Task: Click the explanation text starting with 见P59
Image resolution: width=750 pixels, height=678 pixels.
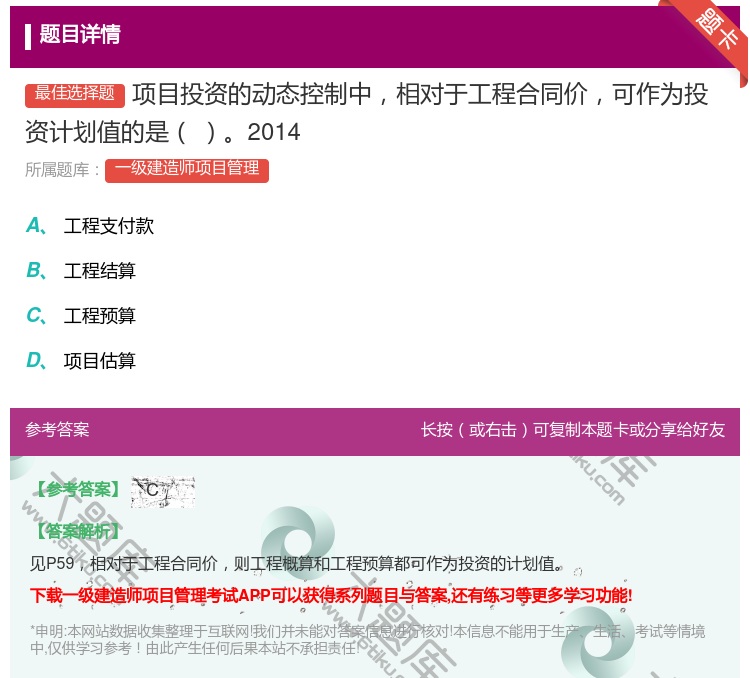Action: pos(297,564)
